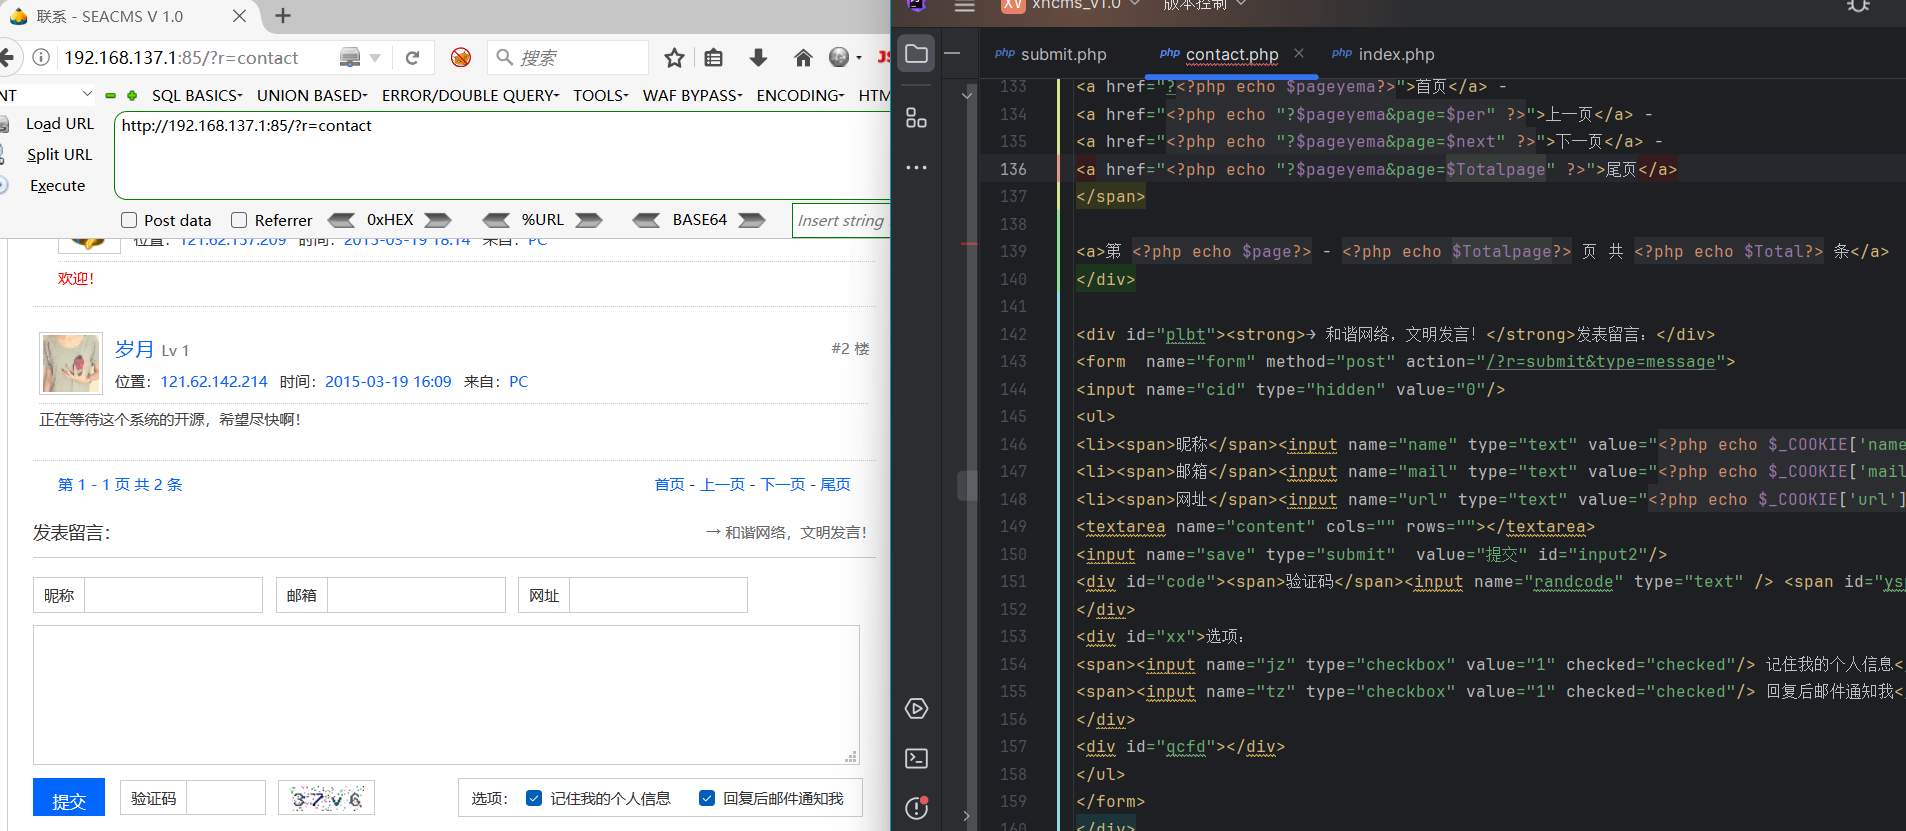Bookmark this page with the star icon
Image resolution: width=1906 pixels, height=831 pixels.
tap(674, 58)
